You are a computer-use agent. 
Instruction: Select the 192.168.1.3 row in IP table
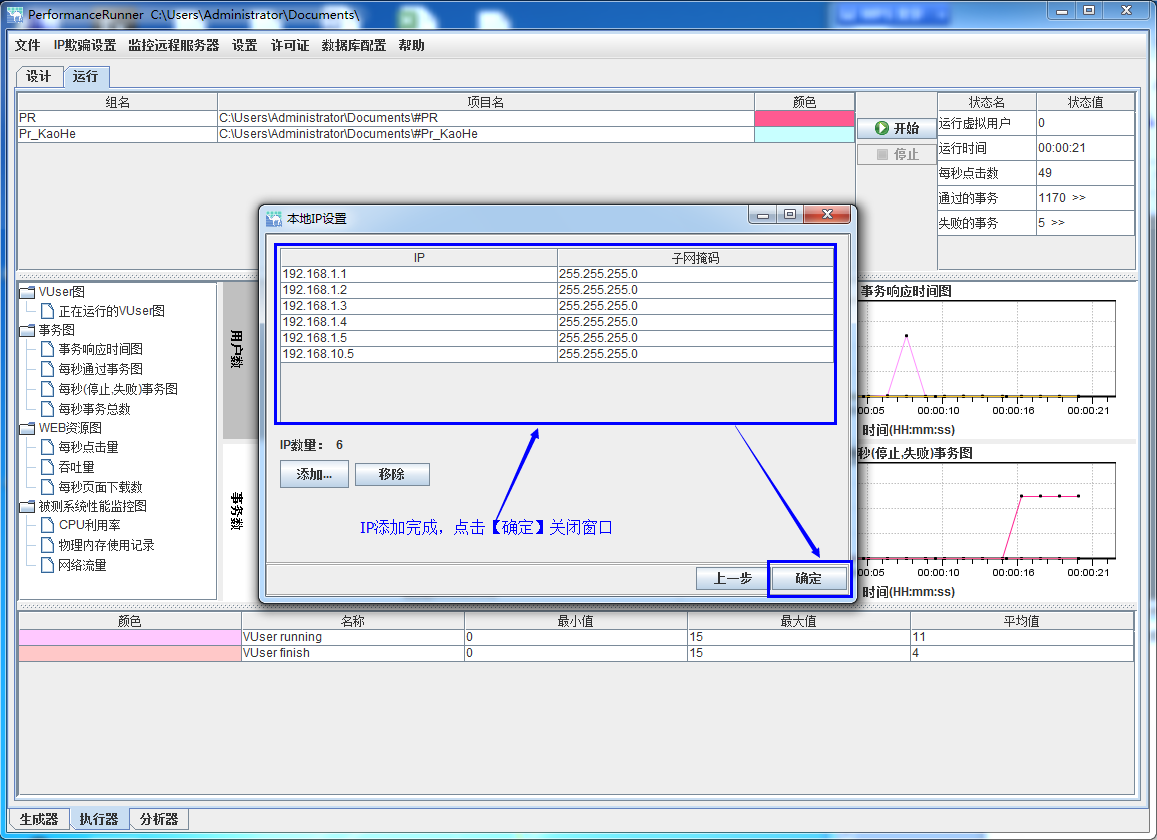click(x=418, y=306)
